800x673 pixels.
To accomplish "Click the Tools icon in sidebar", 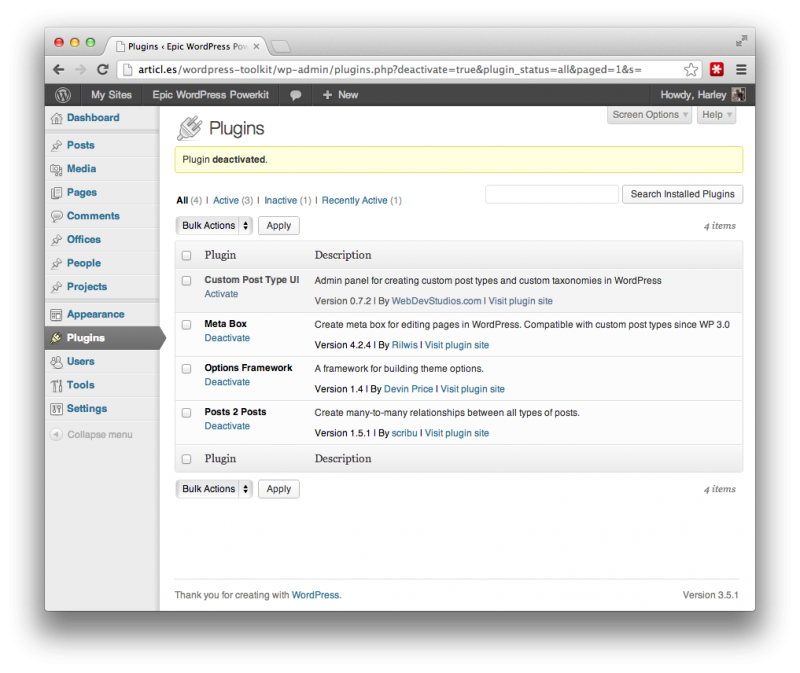I will click(x=56, y=386).
